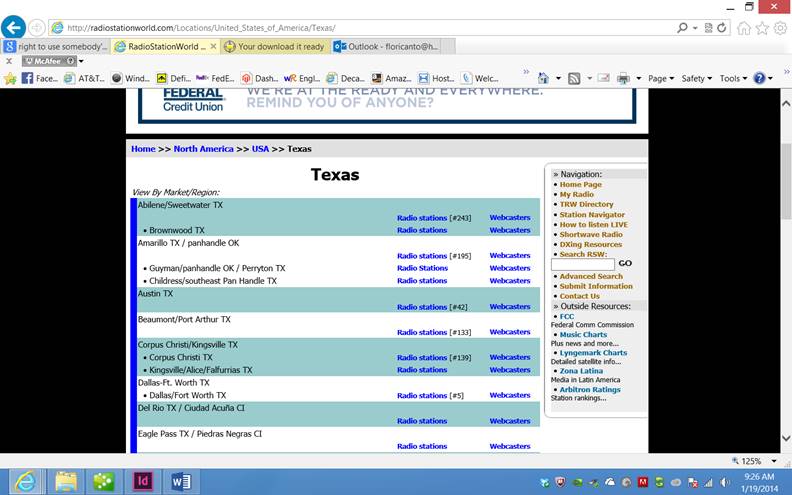
Task: Click Webcasters link for Beaumont/Port Arthur TX
Action: pos(509,332)
